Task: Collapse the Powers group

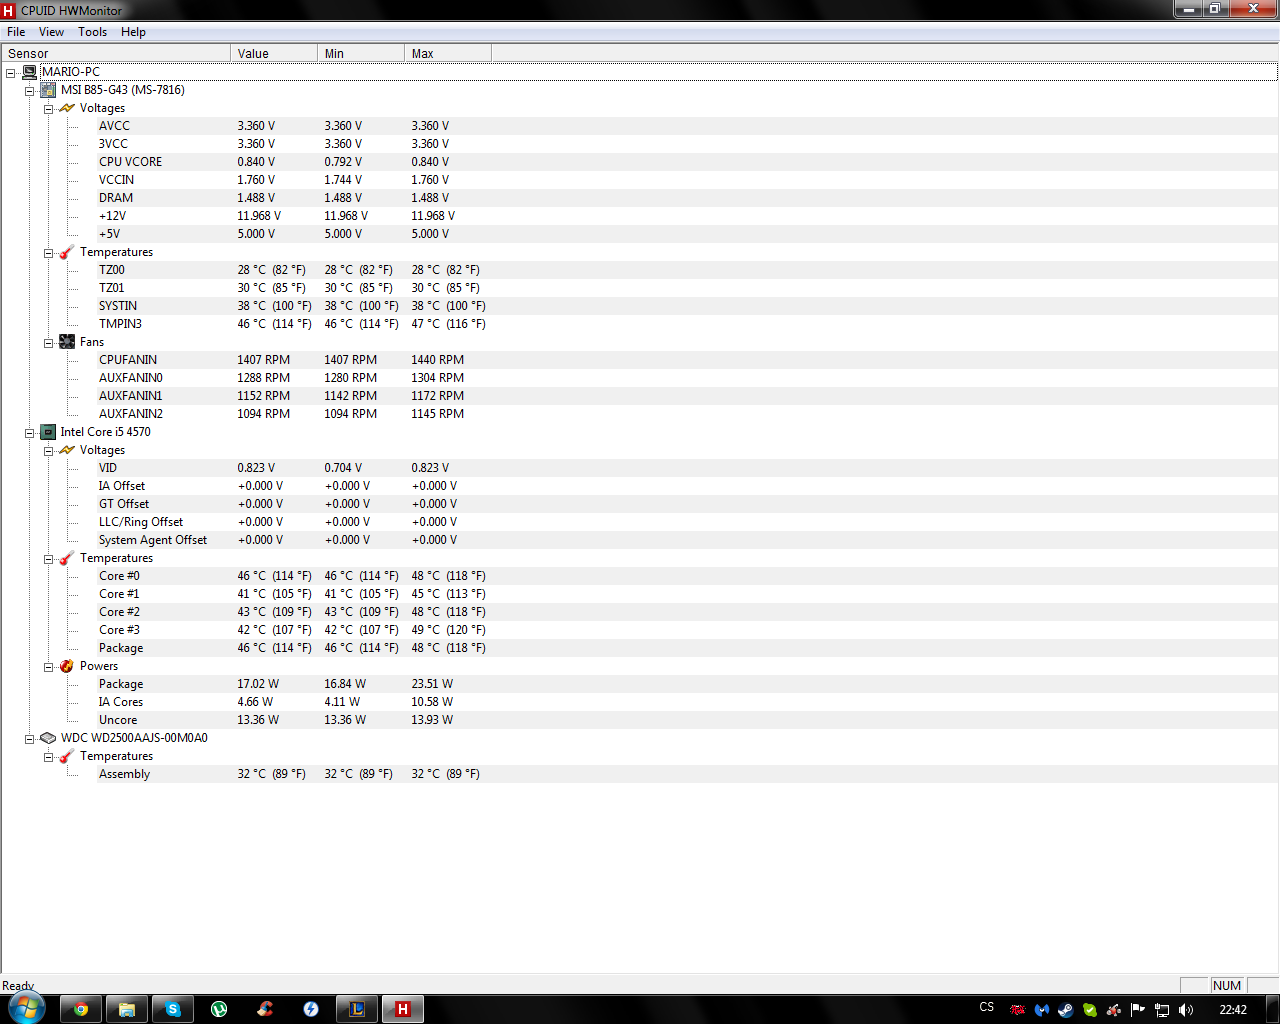Action: click(48, 667)
